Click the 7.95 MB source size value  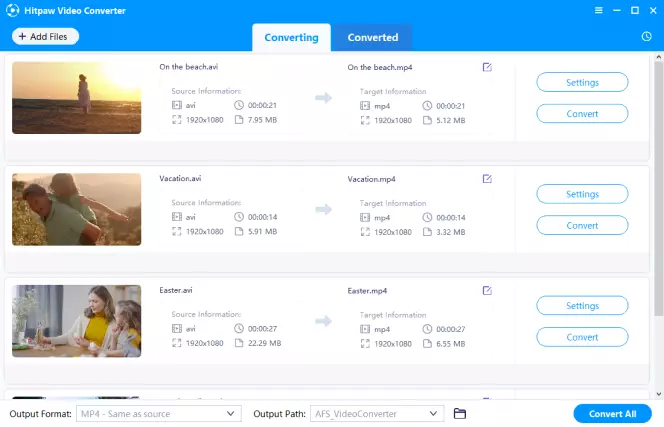tap(262, 120)
